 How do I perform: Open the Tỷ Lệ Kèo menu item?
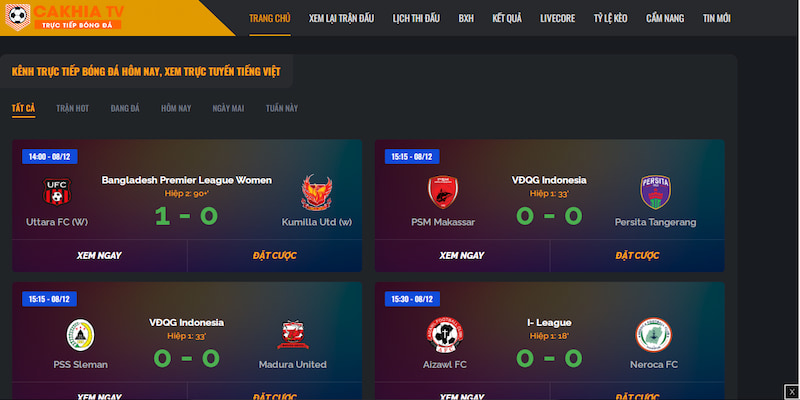coord(610,18)
